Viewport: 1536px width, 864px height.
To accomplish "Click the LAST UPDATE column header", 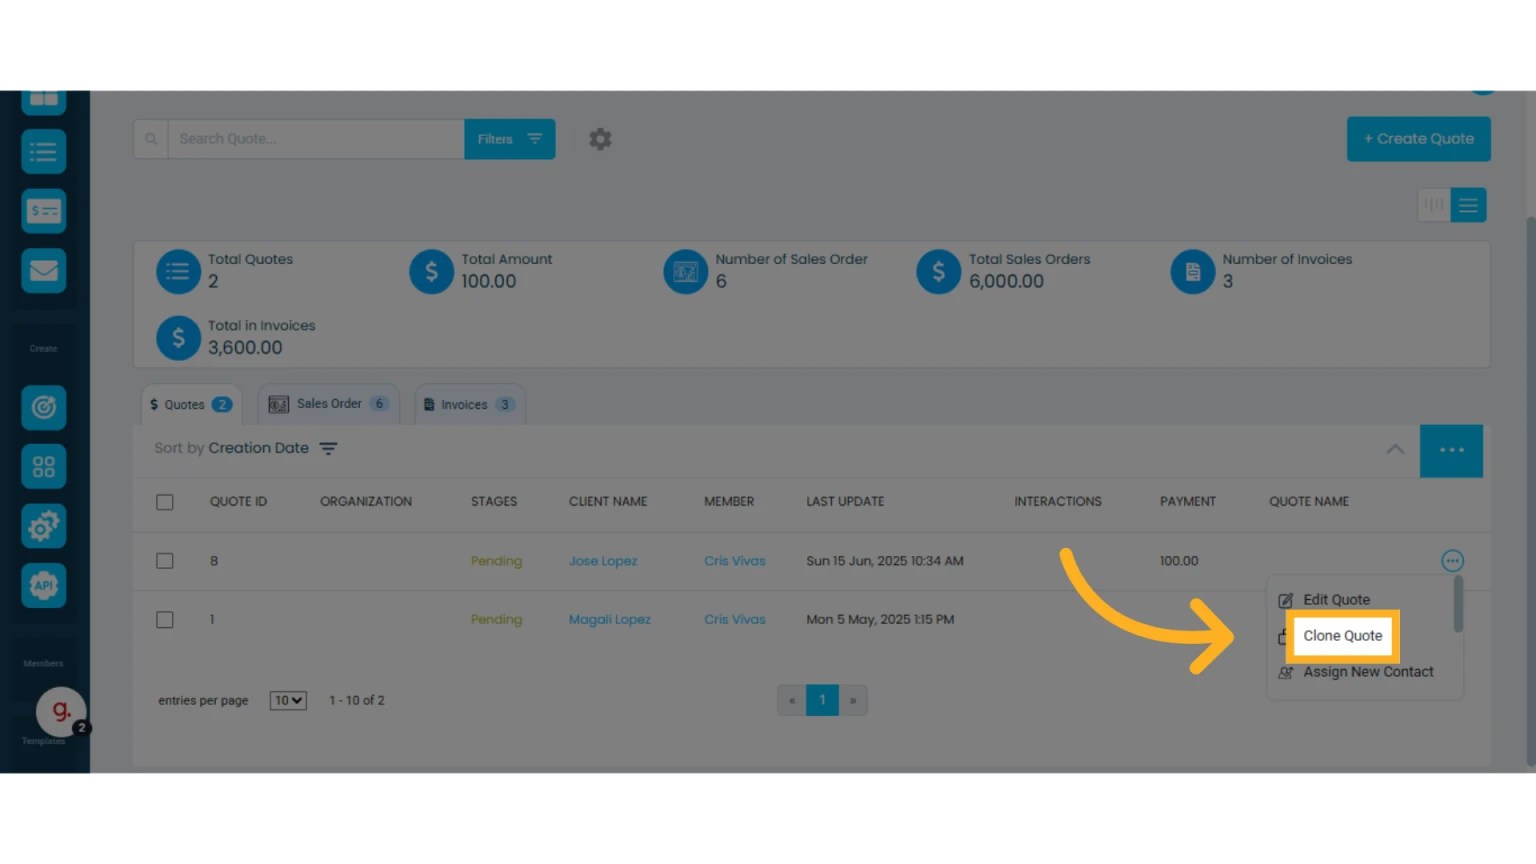I will tap(845, 502).
